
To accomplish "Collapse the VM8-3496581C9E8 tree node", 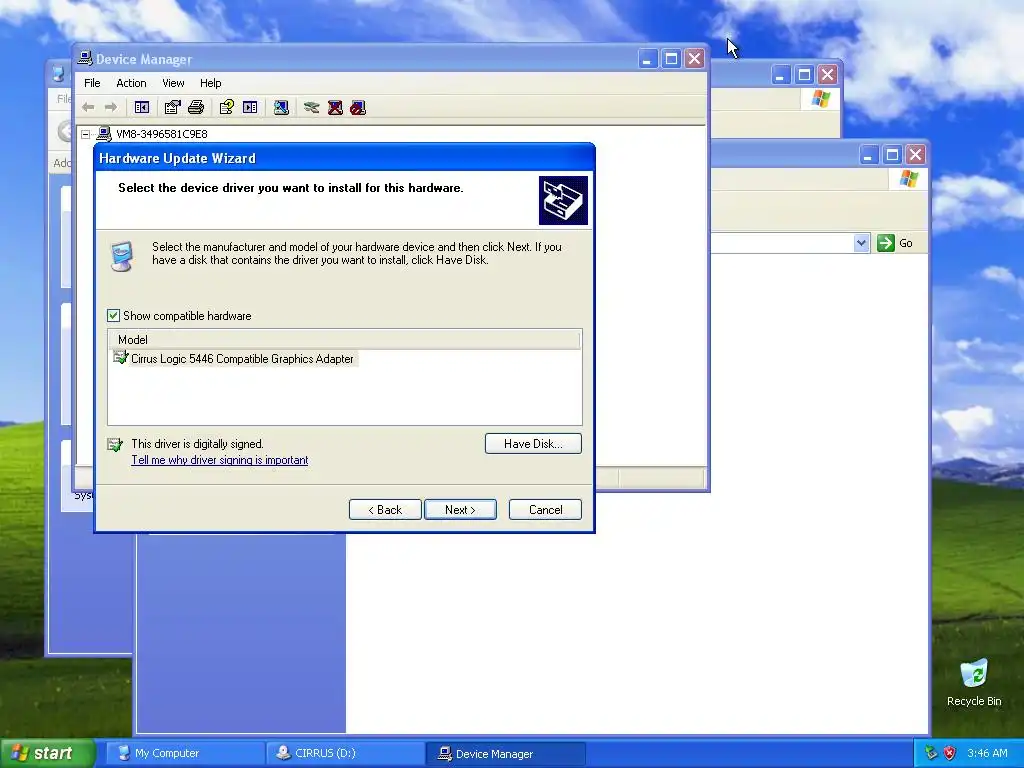I will tap(86, 135).
